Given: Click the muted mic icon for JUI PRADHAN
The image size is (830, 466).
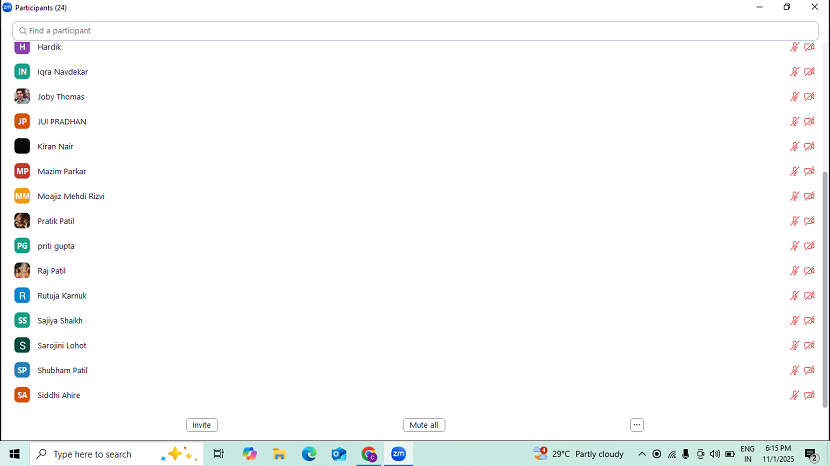Looking at the screenshot, I should (x=795, y=122).
